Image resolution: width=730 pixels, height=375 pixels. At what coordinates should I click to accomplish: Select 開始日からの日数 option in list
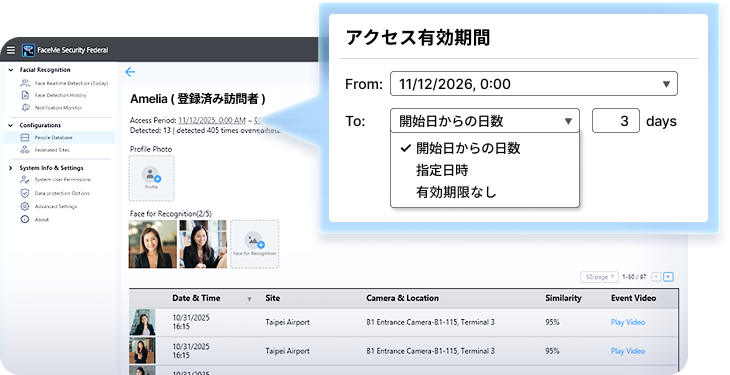[x=468, y=148]
